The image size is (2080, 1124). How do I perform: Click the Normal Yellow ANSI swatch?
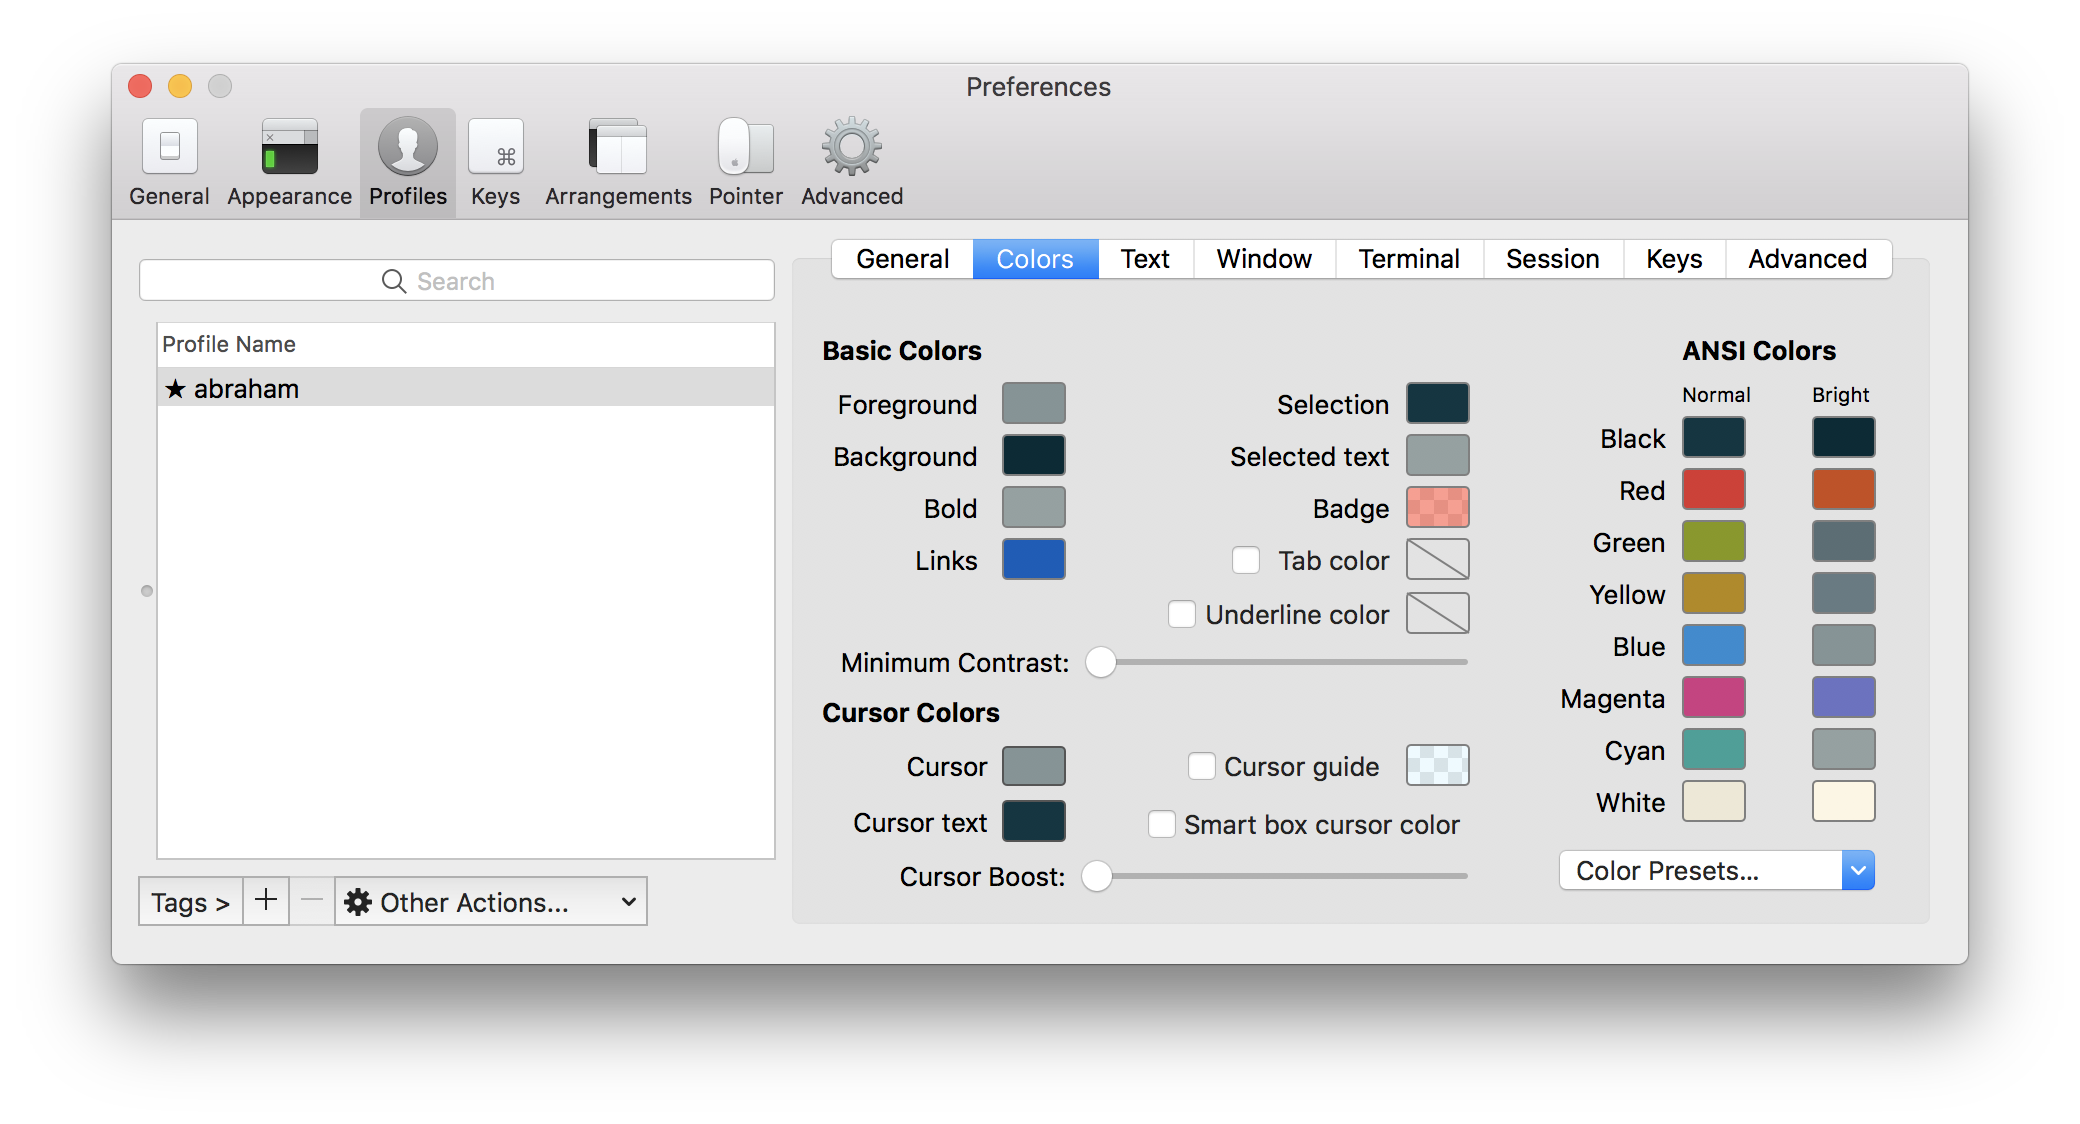(x=1714, y=593)
